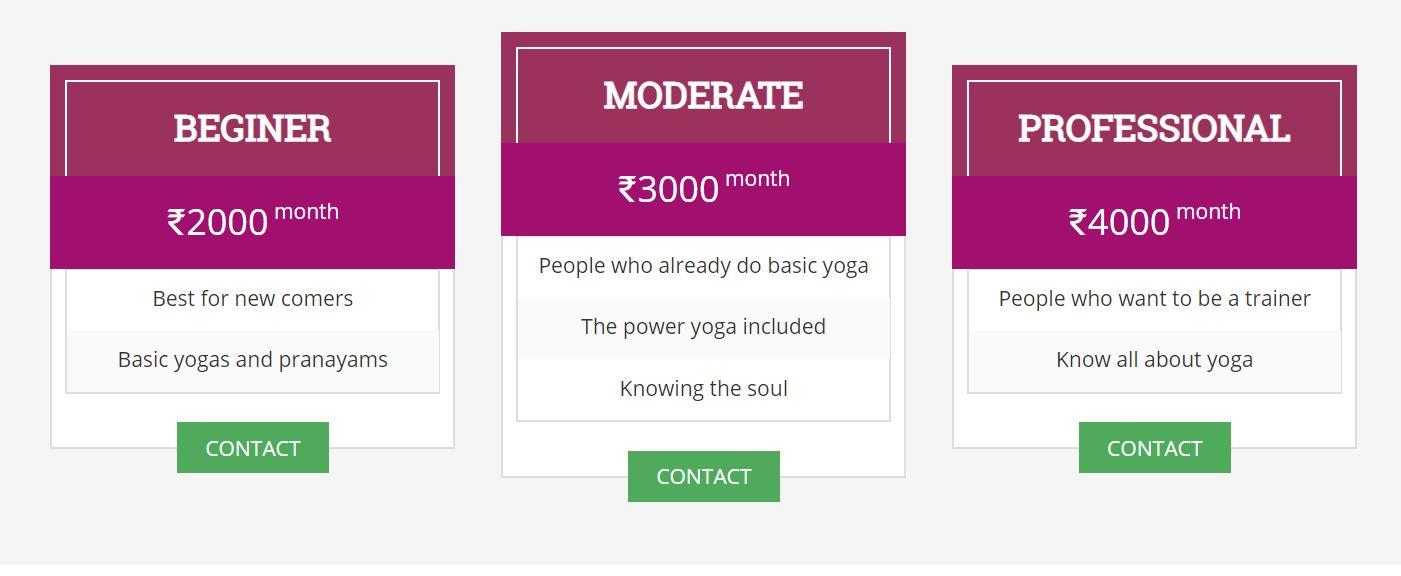Screen dimensions: 1401x576
Task: Click "People who want to be a trainer"
Action: (x=1154, y=299)
